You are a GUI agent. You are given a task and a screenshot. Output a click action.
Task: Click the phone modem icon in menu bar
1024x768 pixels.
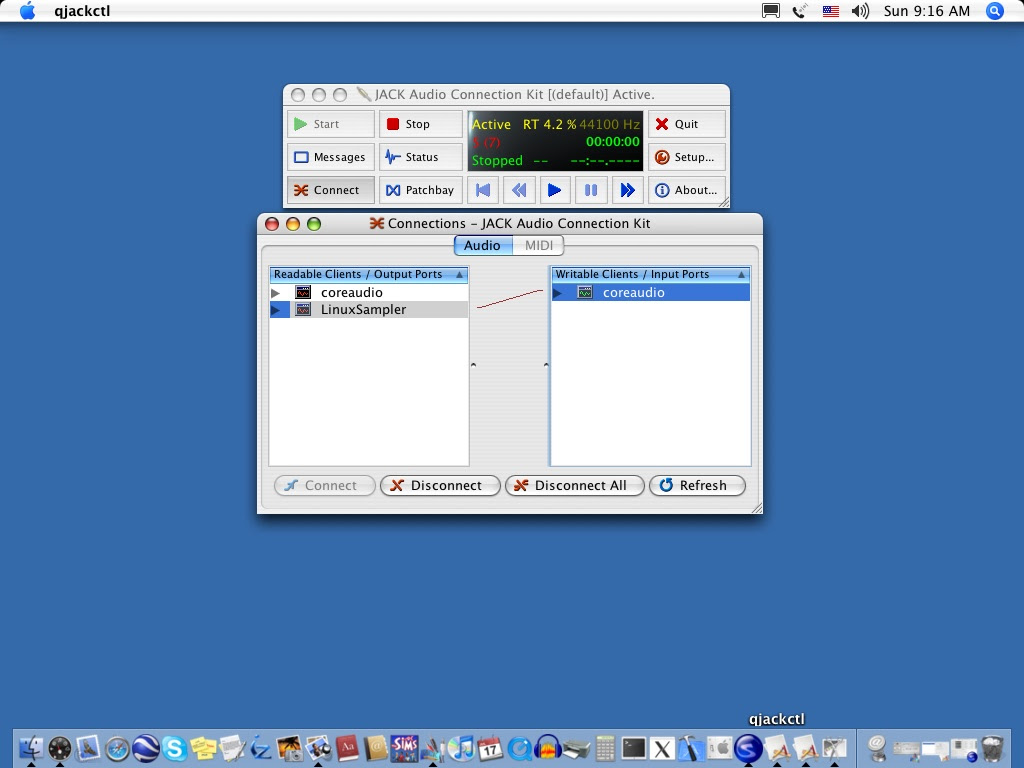[801, 11]
